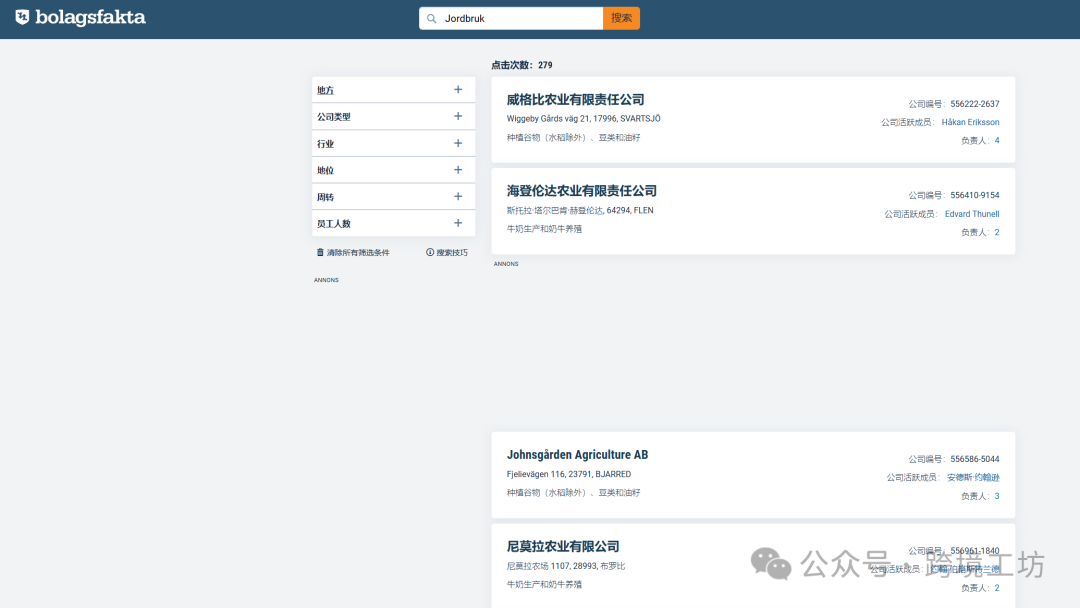Open 威格比农业有限责任公司 company page
Image resolution: width=1080 pixels, height=608 pixels.
point(575,100)
